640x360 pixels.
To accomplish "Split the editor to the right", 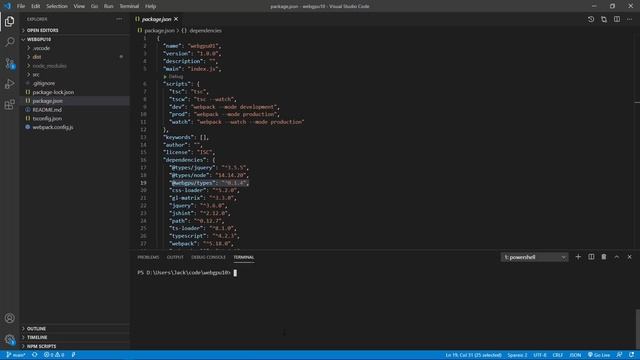I will [x=617, y=19].
